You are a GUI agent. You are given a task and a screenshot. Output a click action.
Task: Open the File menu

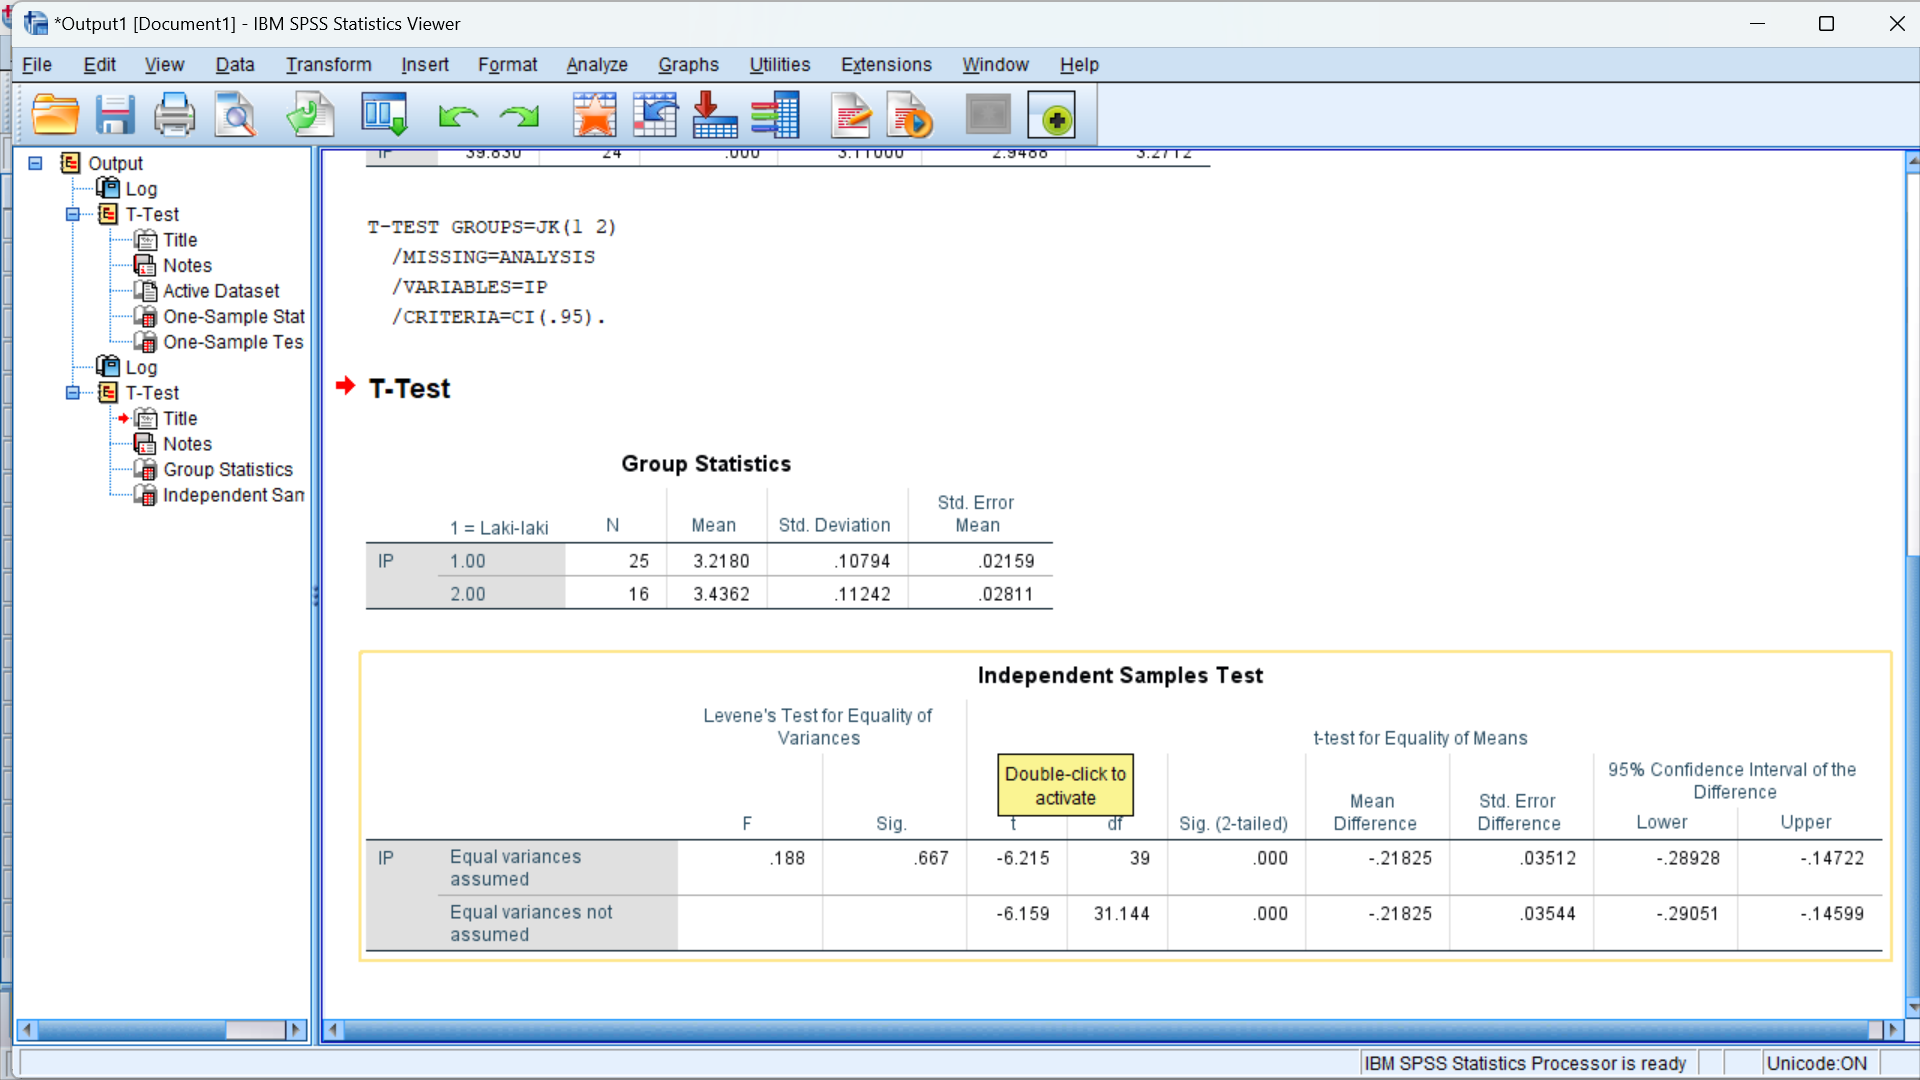click(x=37, y=65)
